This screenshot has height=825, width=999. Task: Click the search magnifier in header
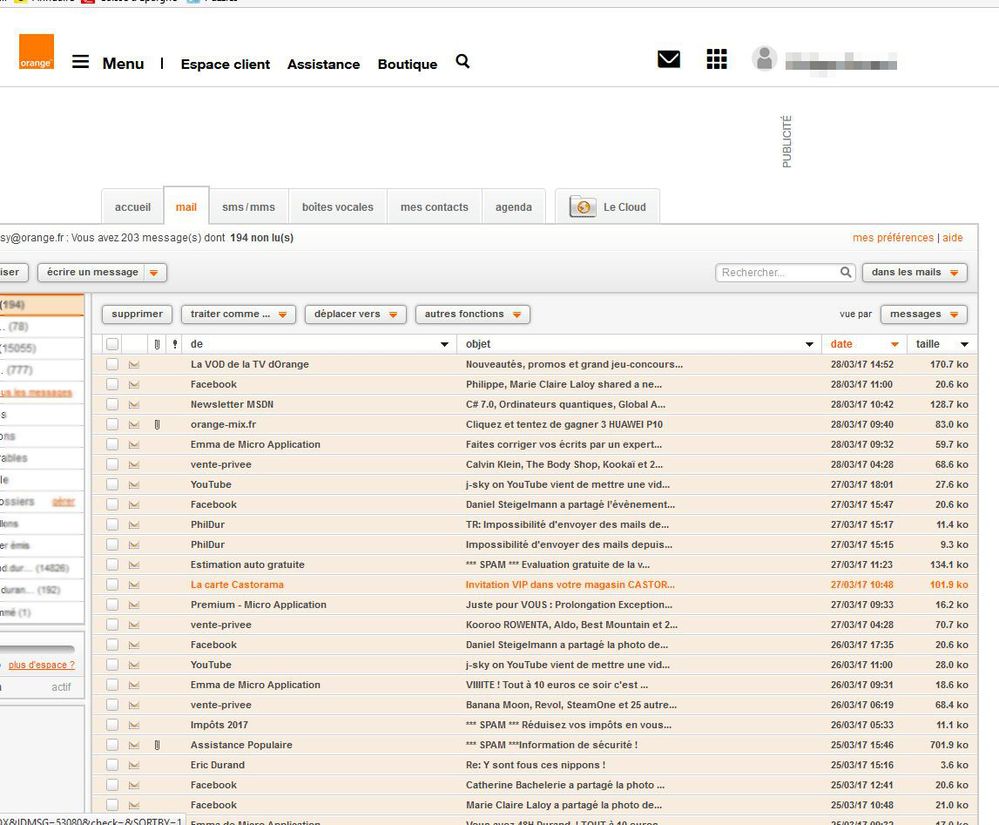tap(462, 61)
